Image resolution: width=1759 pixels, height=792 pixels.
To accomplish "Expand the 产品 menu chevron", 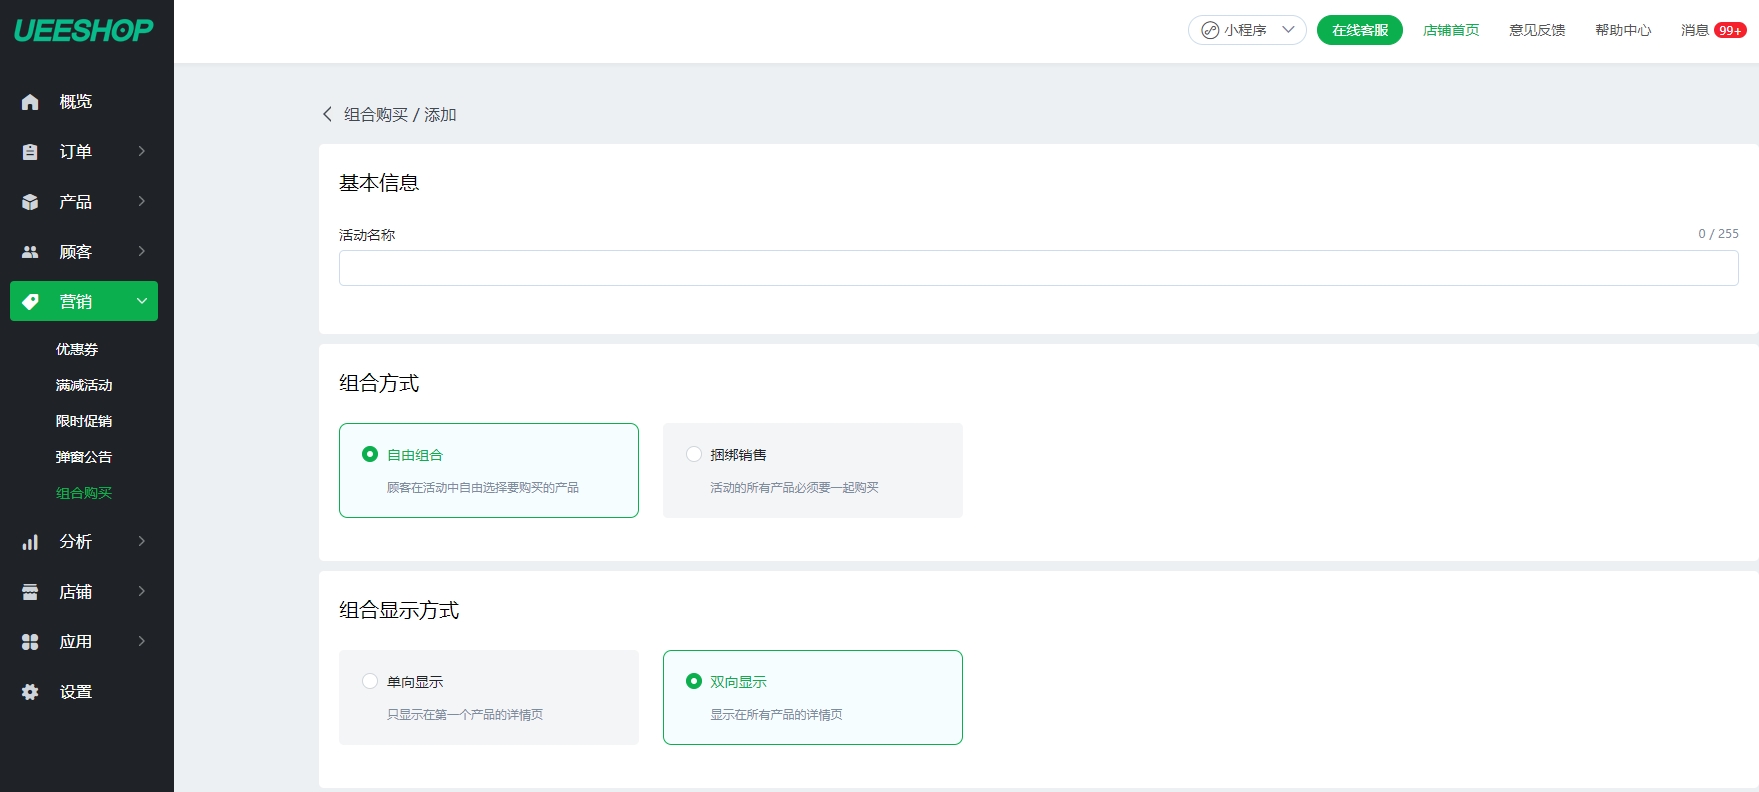I will (142, 201).
